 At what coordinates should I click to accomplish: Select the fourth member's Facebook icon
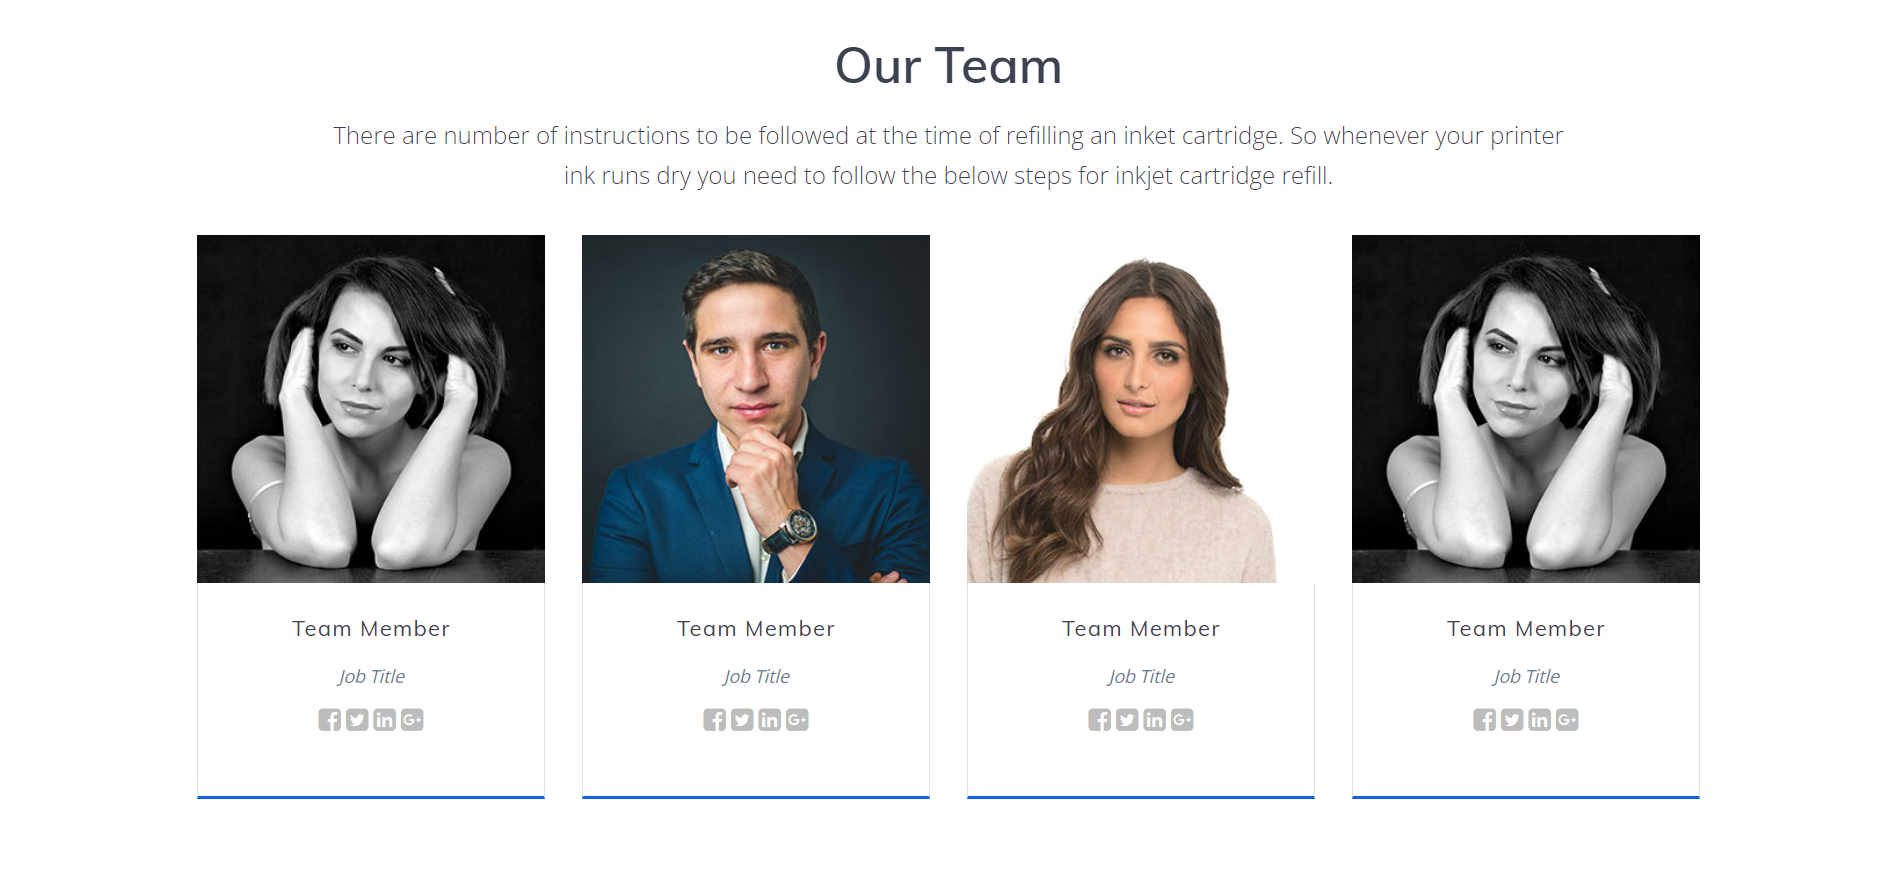[x=1485, y=720]
